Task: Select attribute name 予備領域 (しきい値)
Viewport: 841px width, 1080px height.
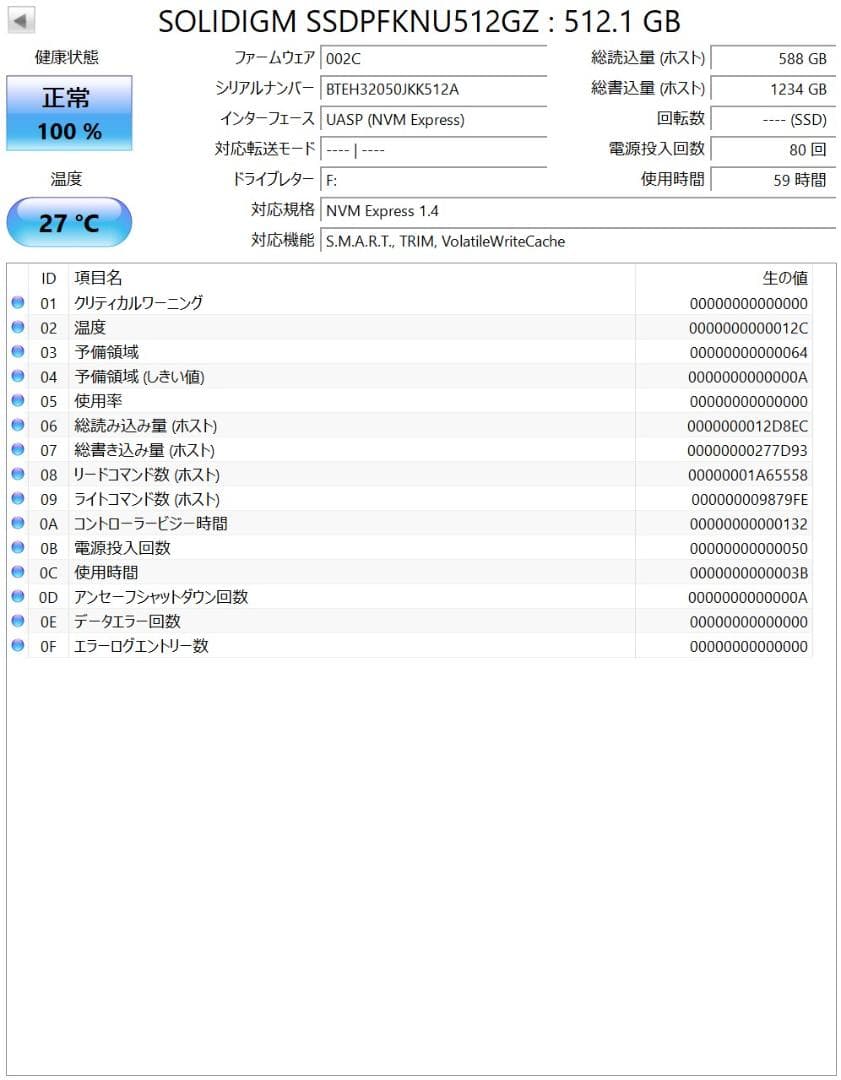Action: 139,376
